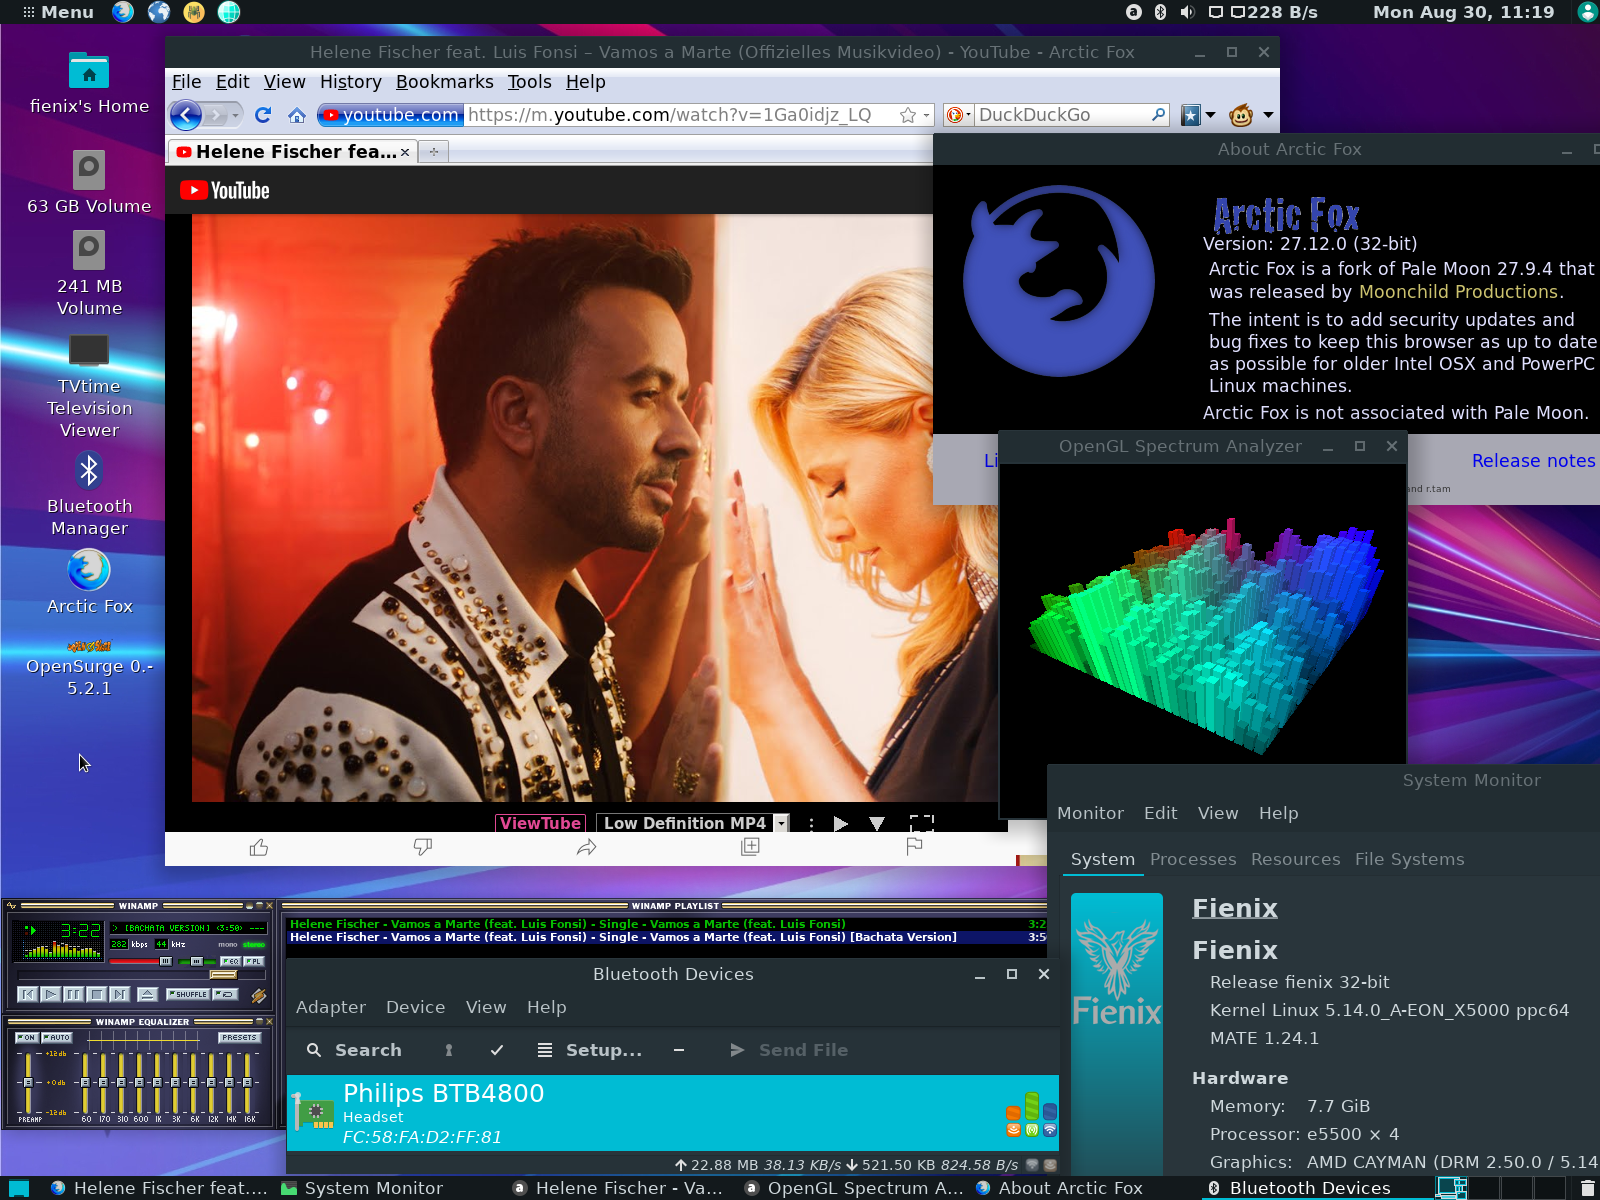
Task: Switch to Resources tab in System Monitor
Action: pyautogui.click(x=1295, y=860)
